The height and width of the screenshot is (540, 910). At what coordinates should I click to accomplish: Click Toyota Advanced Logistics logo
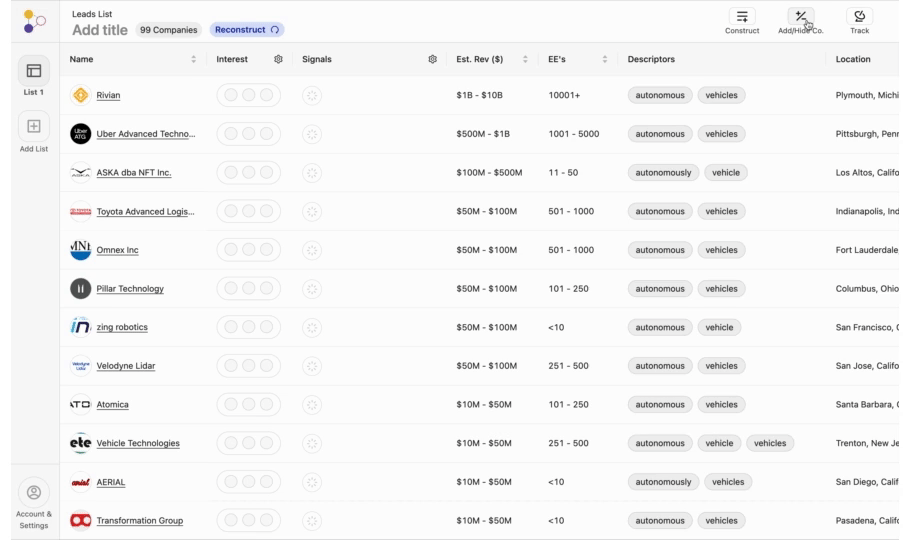(81, 211)
